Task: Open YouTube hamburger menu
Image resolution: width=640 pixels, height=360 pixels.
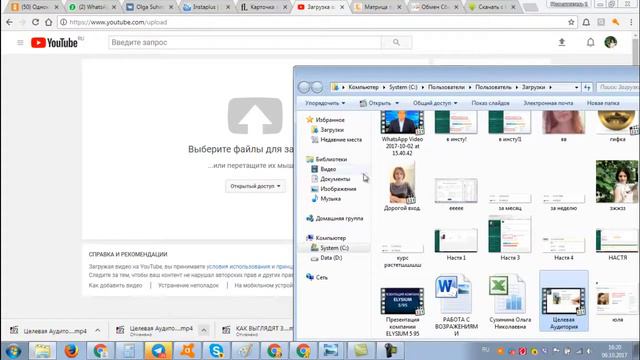Action: (20, 42)
